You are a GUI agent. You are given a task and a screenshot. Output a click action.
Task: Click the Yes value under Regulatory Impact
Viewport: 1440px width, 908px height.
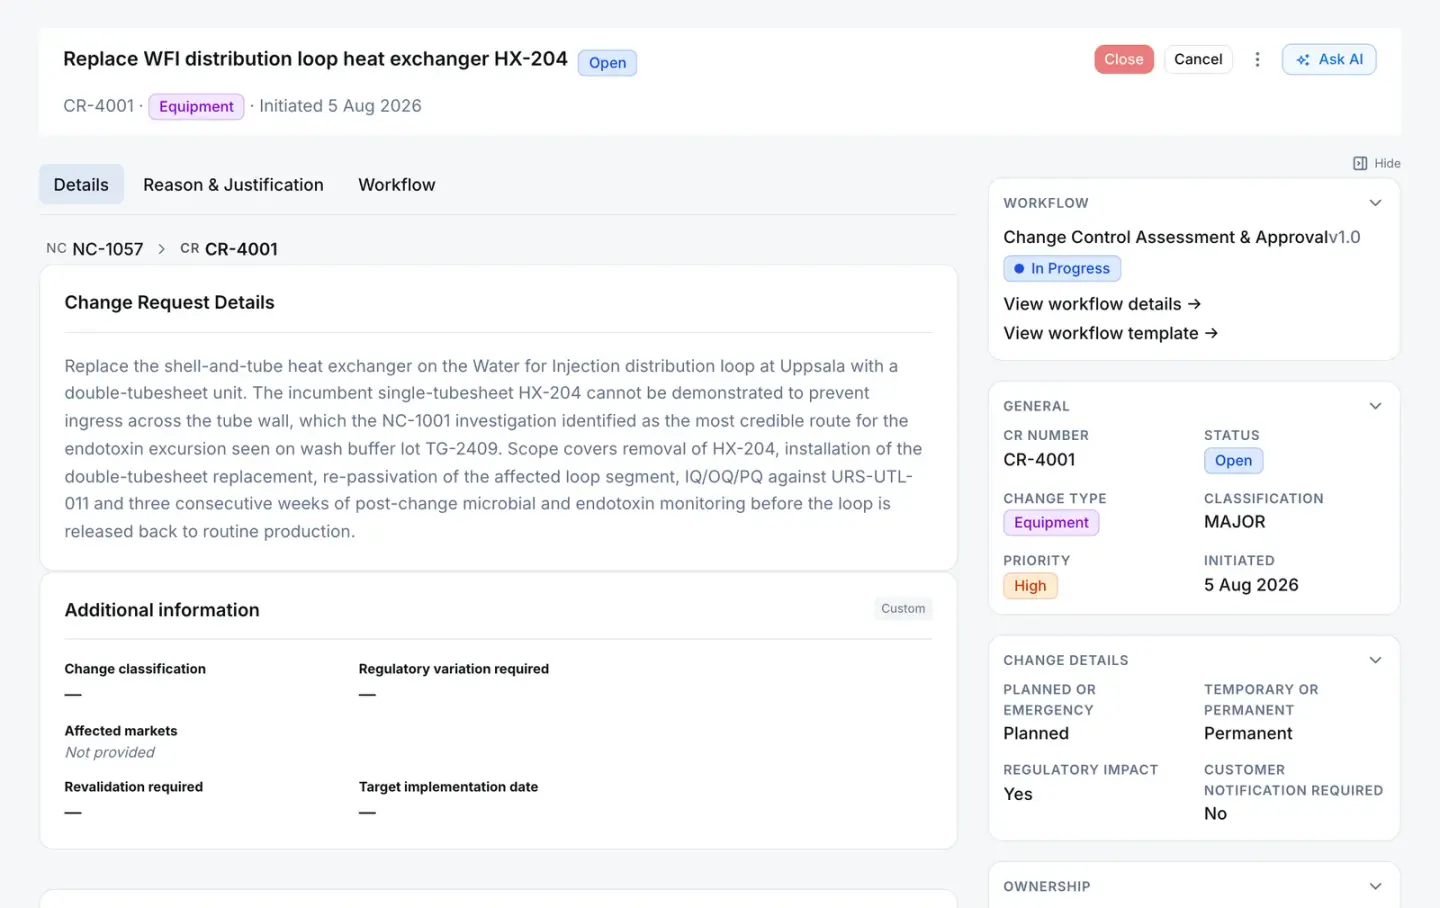click(x=1018, y=795)
